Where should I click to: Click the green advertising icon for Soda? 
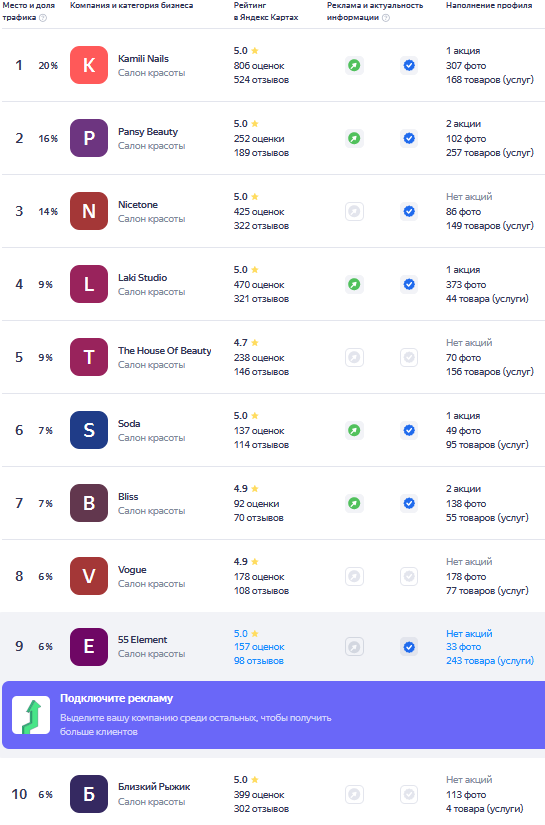point(355,430)
